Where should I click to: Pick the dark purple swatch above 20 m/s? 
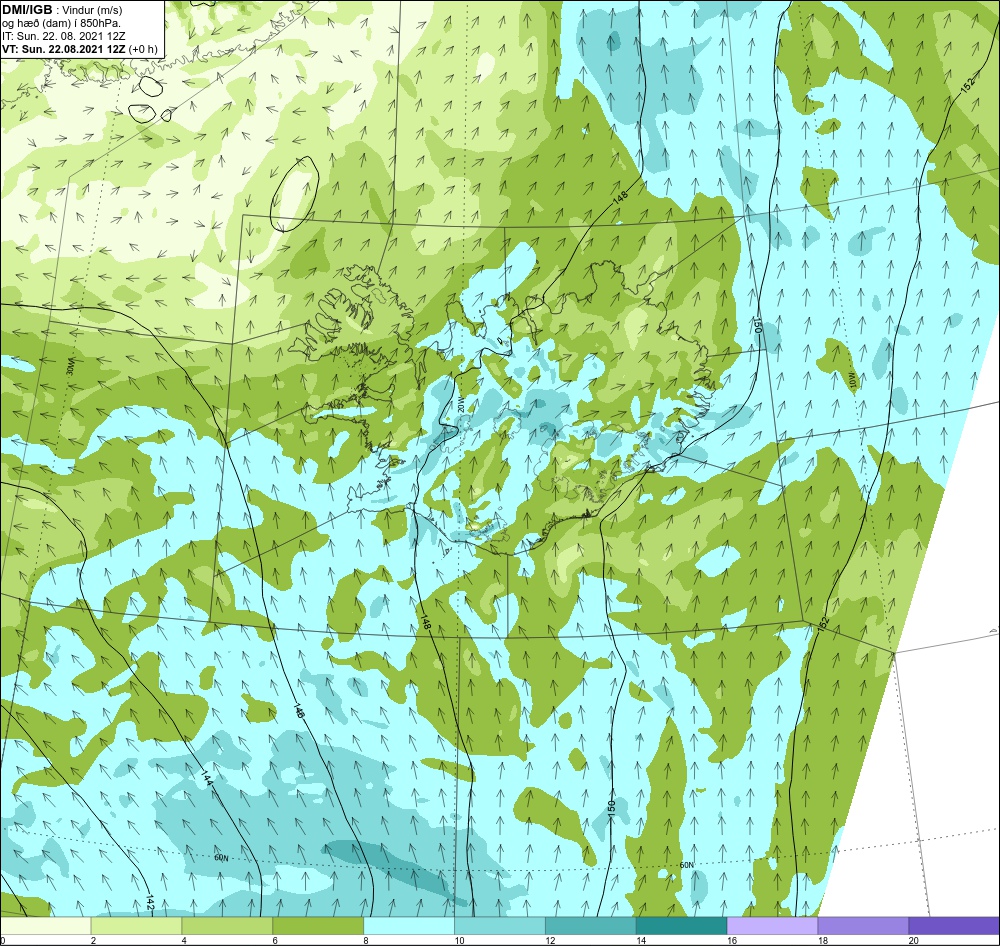point(954,925)
